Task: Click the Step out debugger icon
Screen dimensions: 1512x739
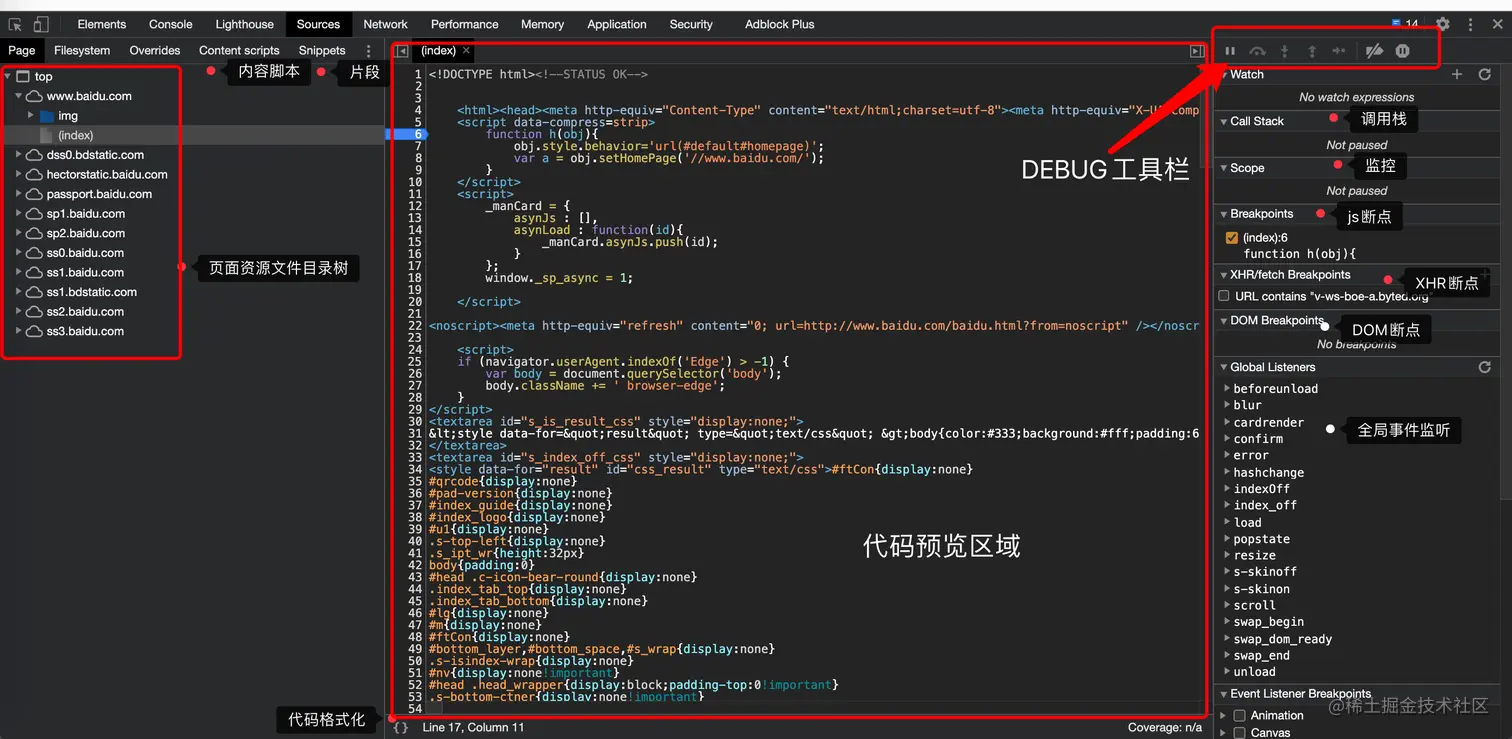Action: pyautogui.click(x=1312, y=51)
